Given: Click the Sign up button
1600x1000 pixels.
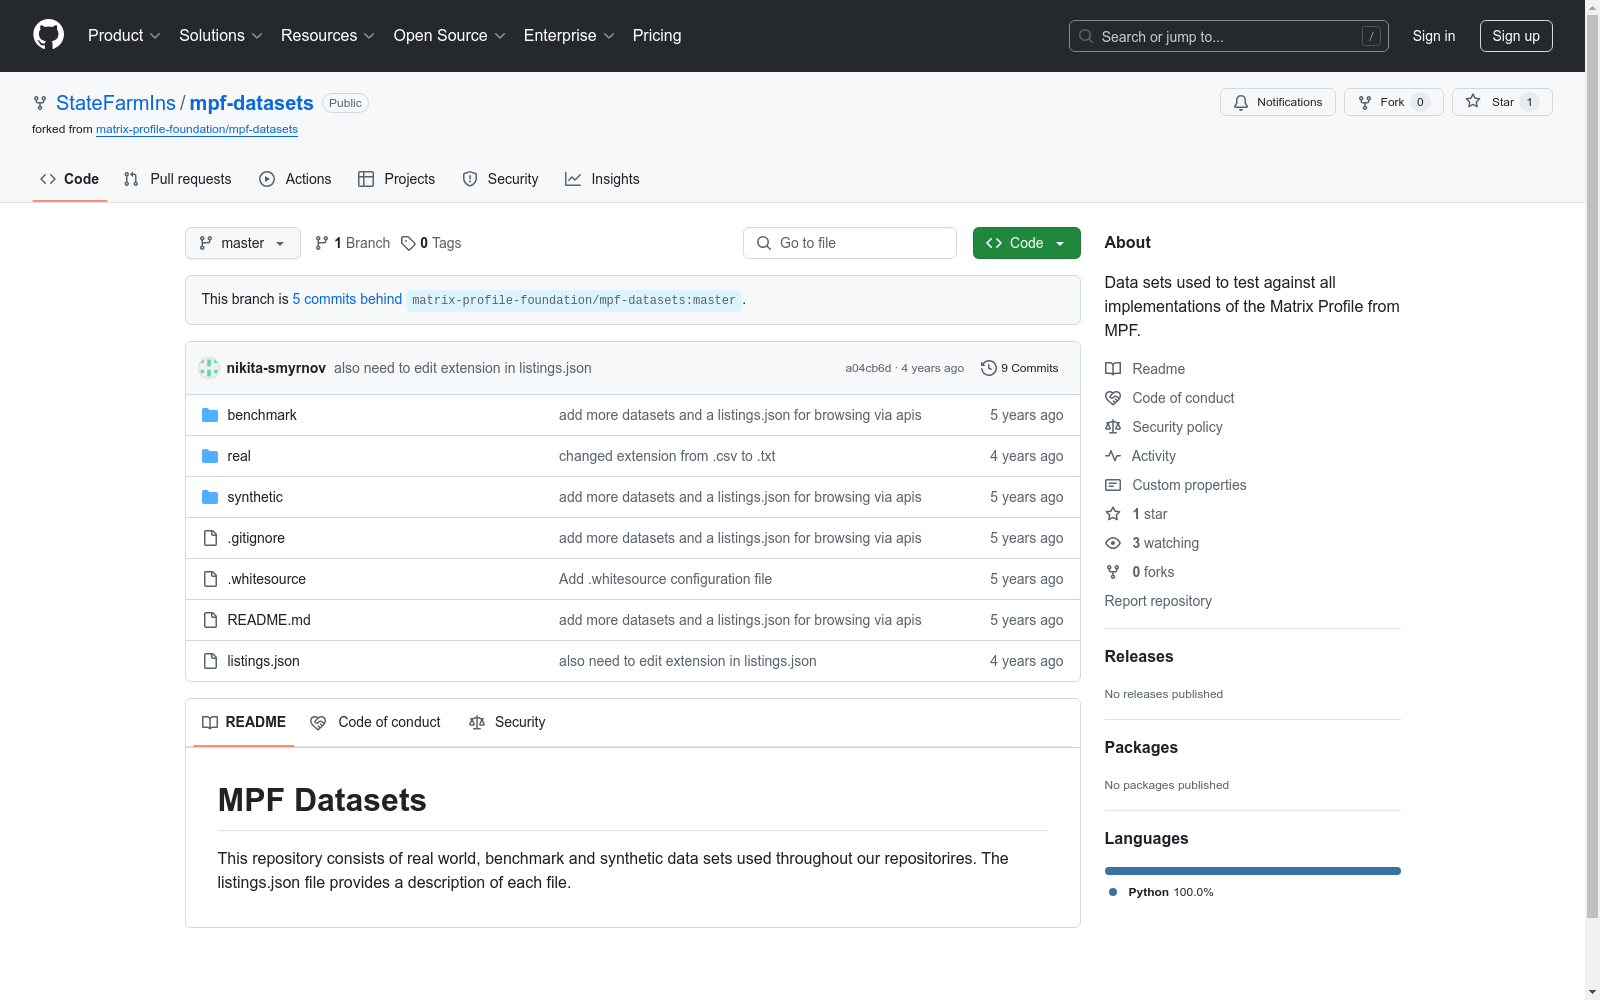Looking at the screenshot, I should pyautogui.click(x=1516, y=36).
